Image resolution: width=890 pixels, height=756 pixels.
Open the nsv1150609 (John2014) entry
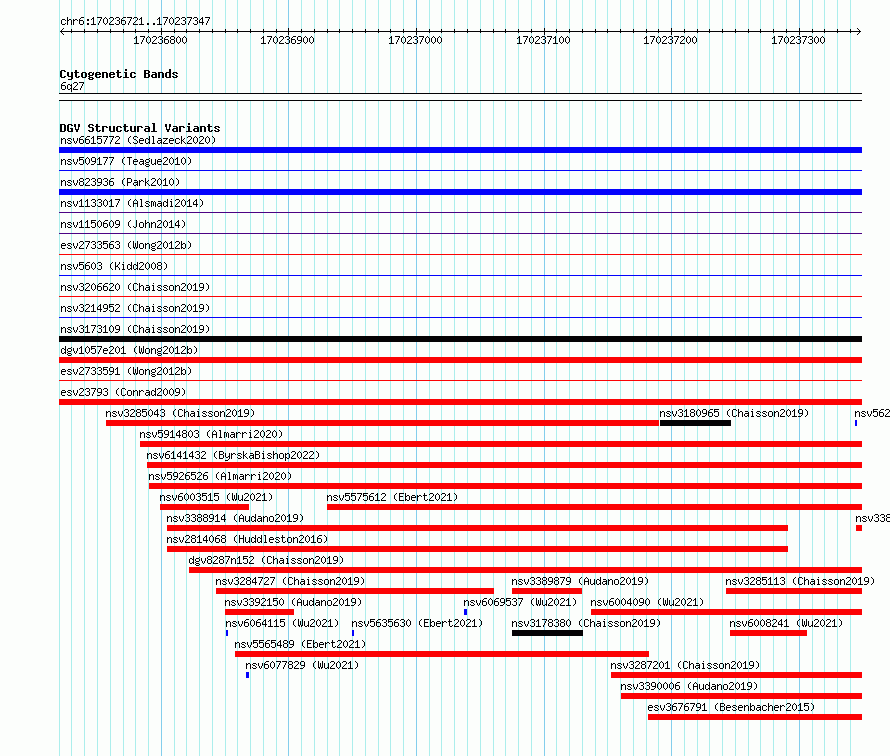coord(123,224)
